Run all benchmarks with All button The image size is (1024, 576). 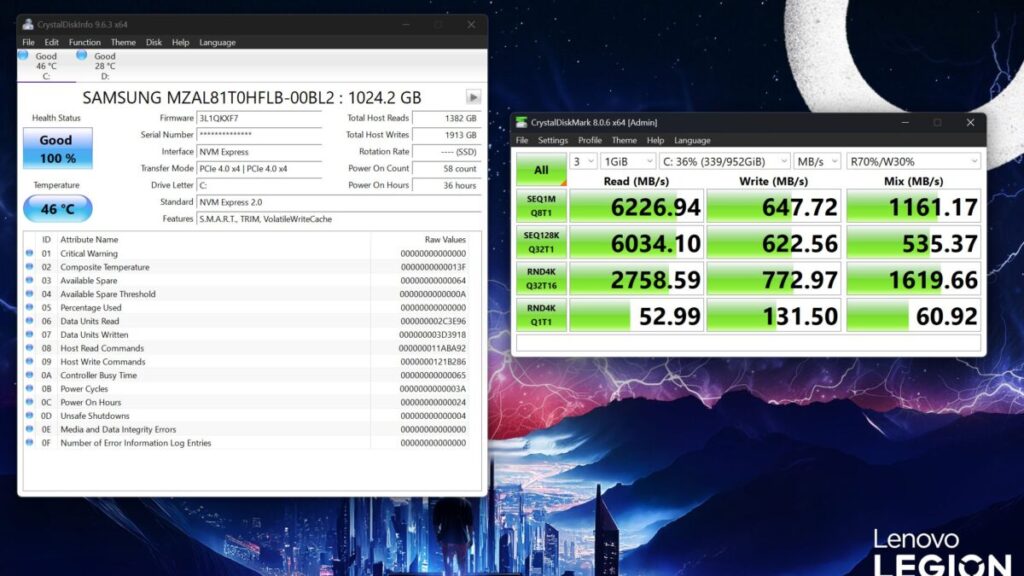pyautogui.click(x=541, y=170)
